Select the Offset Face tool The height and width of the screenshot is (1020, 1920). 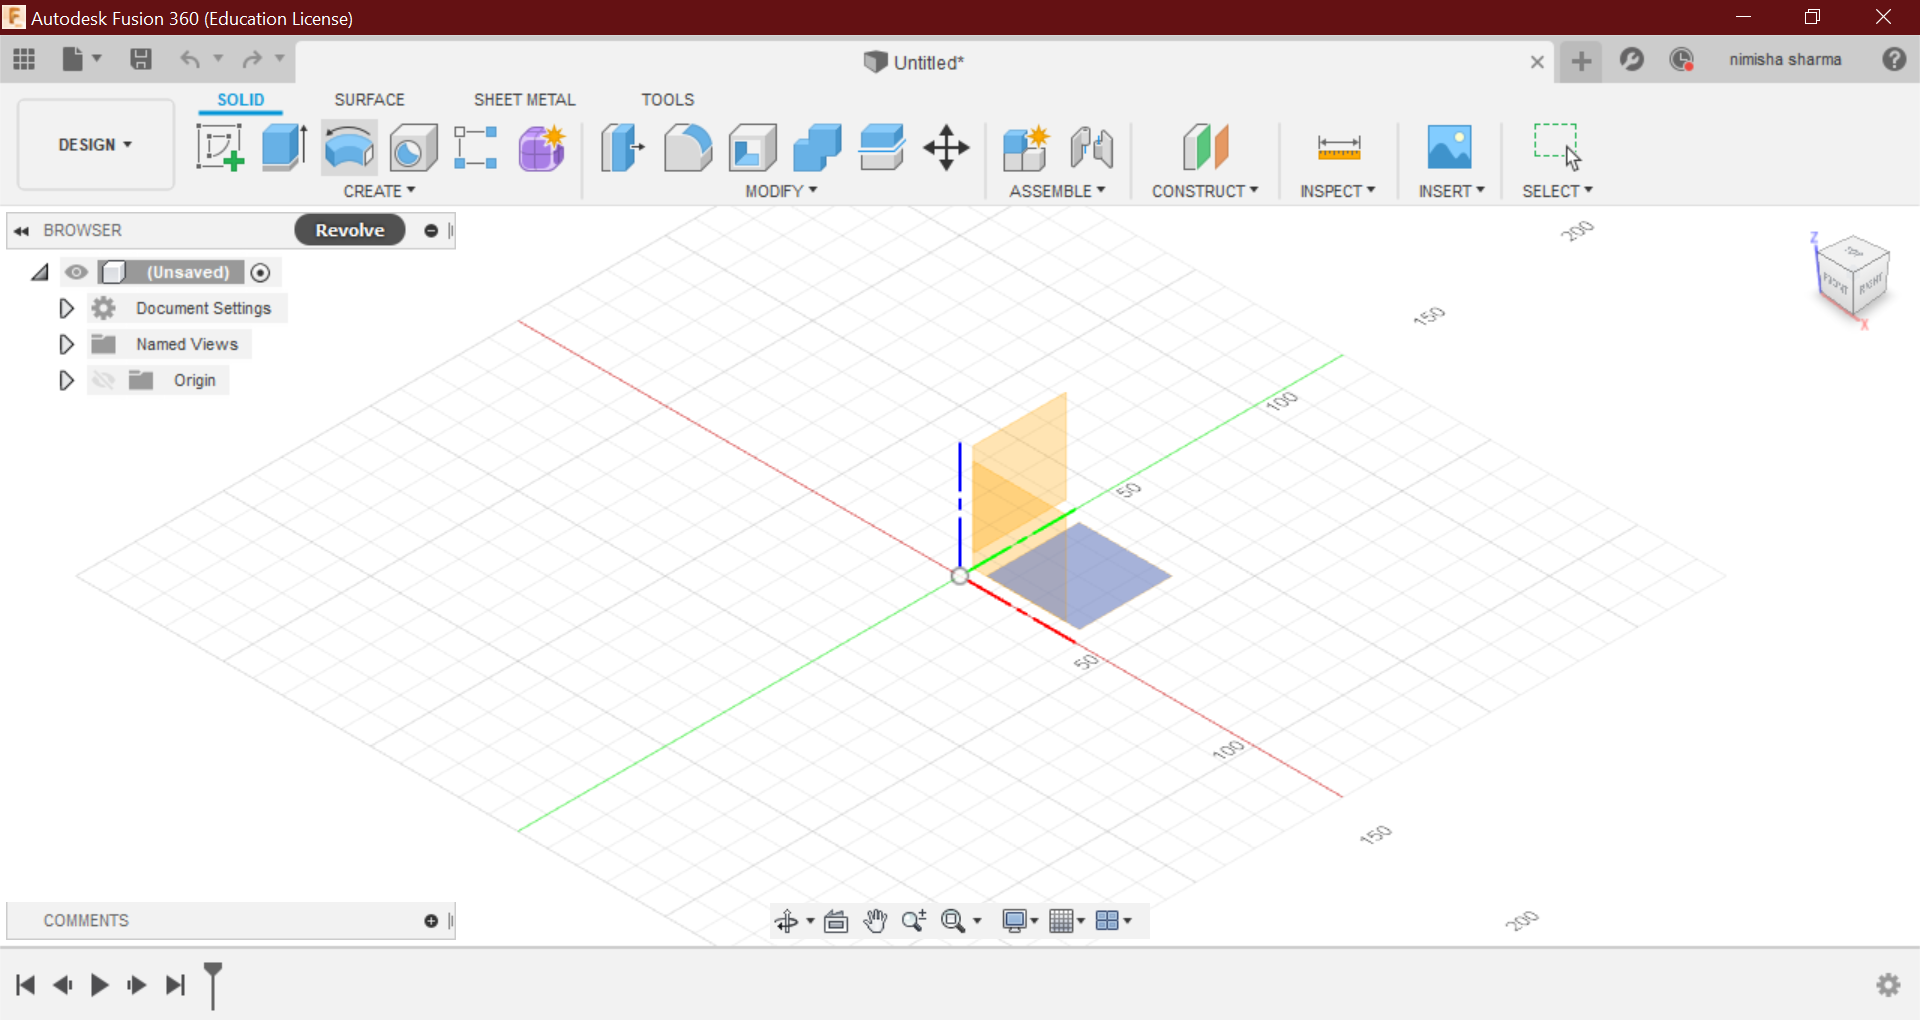(882, 147)
